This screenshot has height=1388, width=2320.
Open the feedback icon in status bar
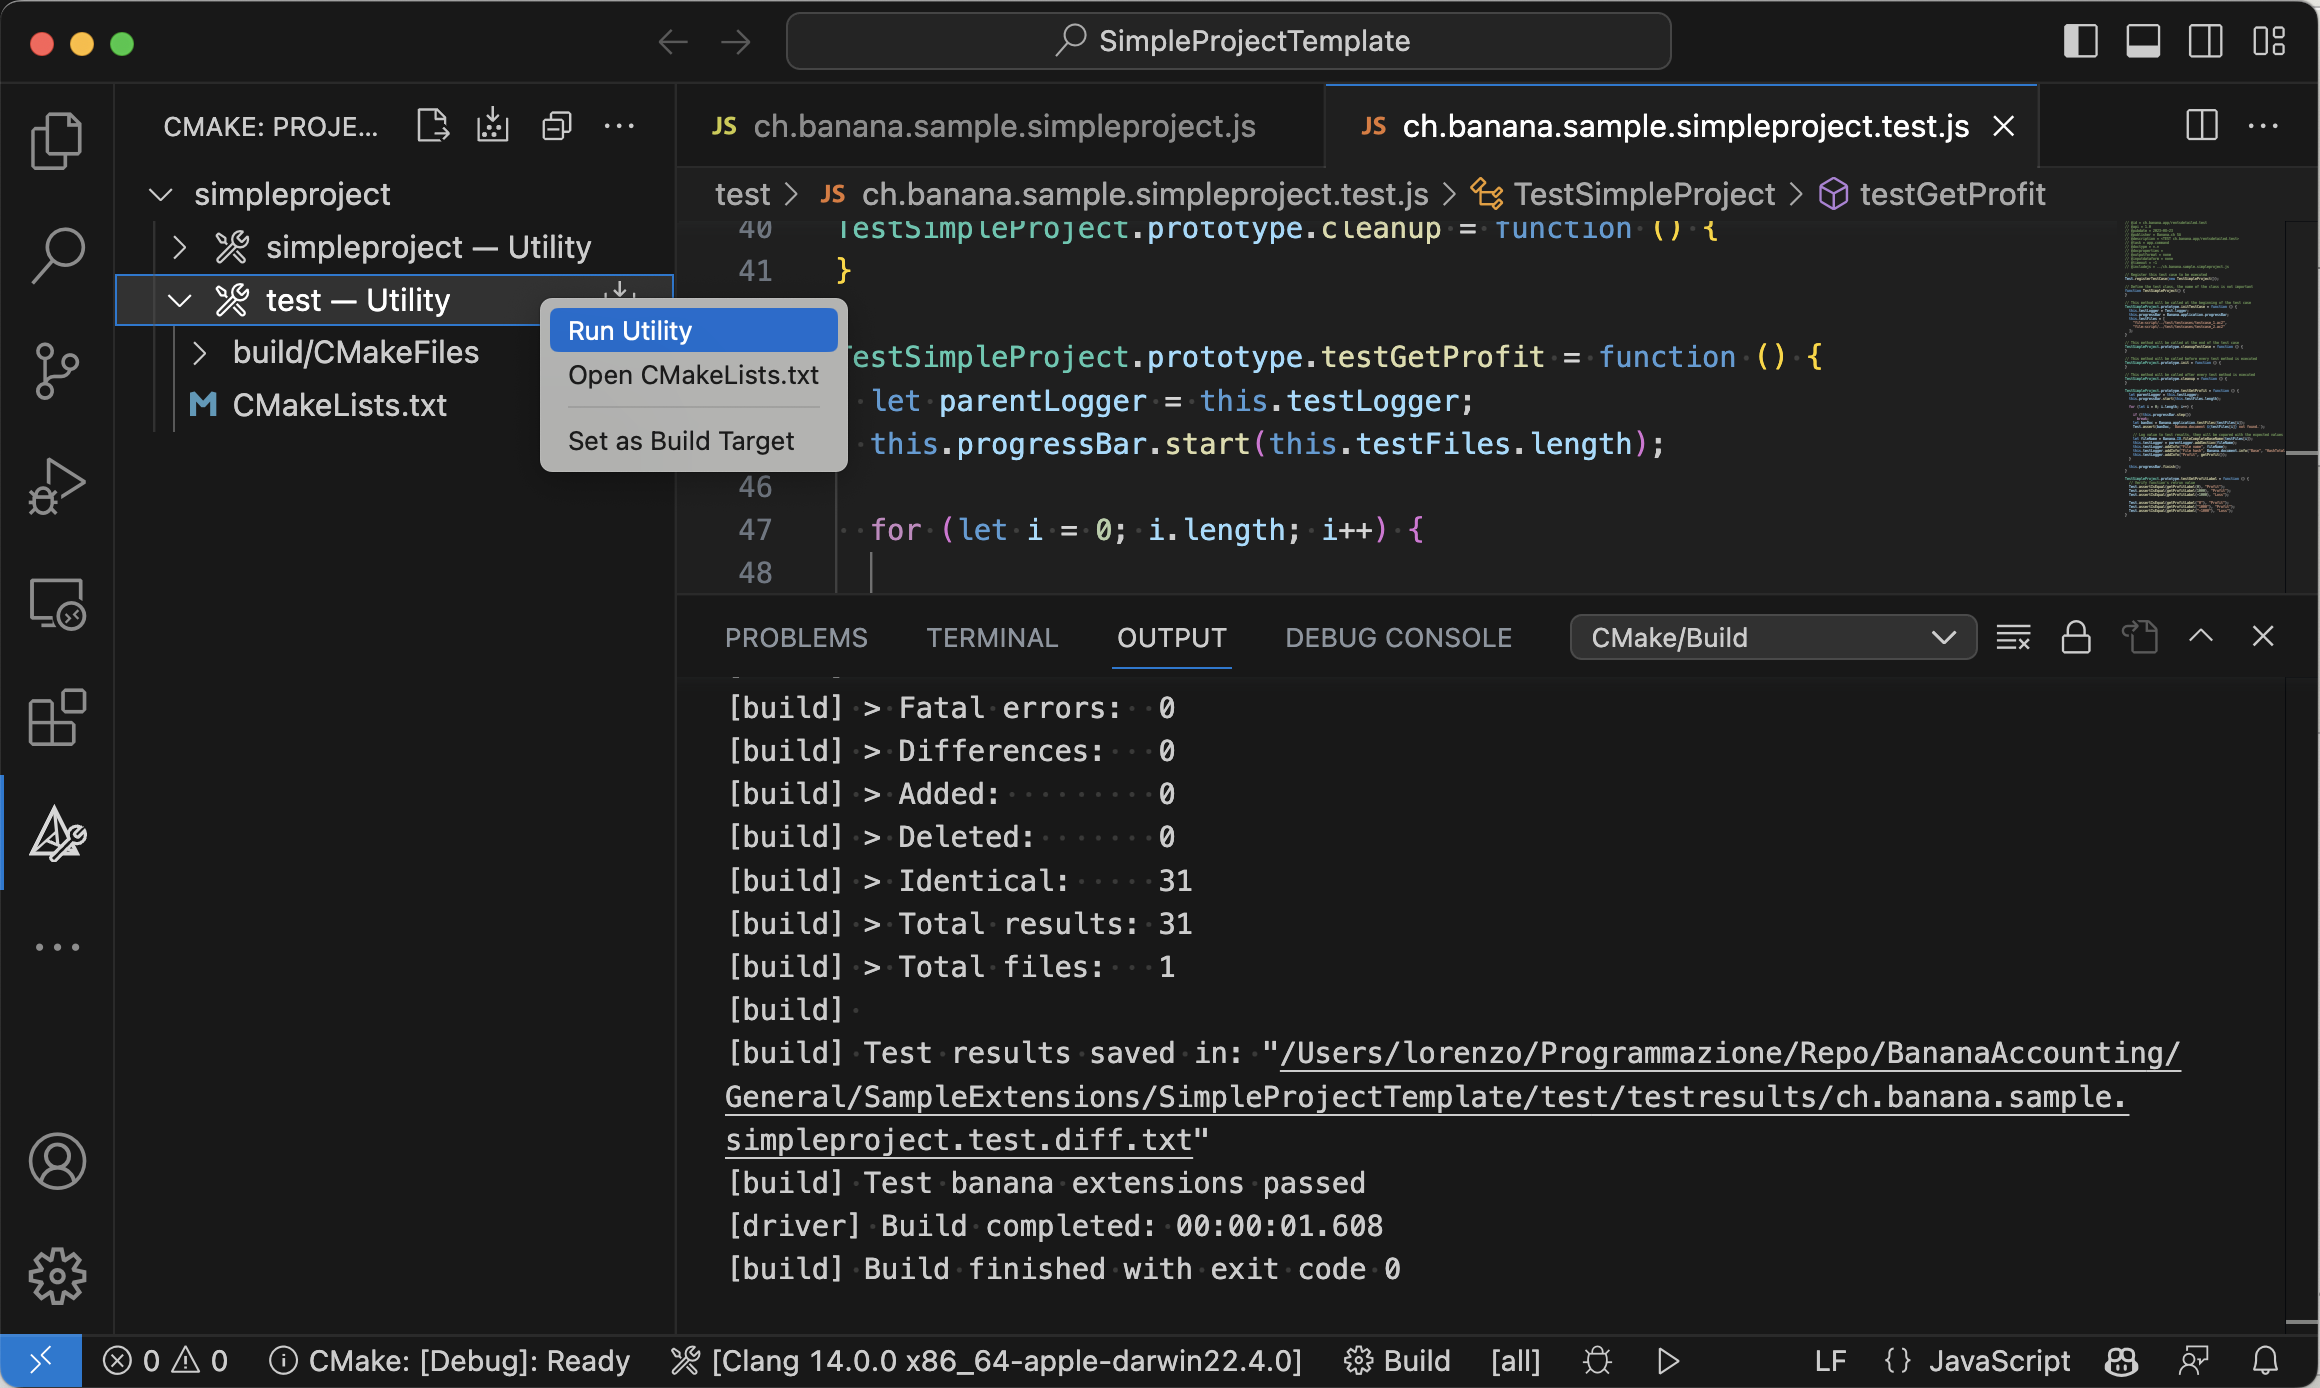(x=2194, y=1361)
